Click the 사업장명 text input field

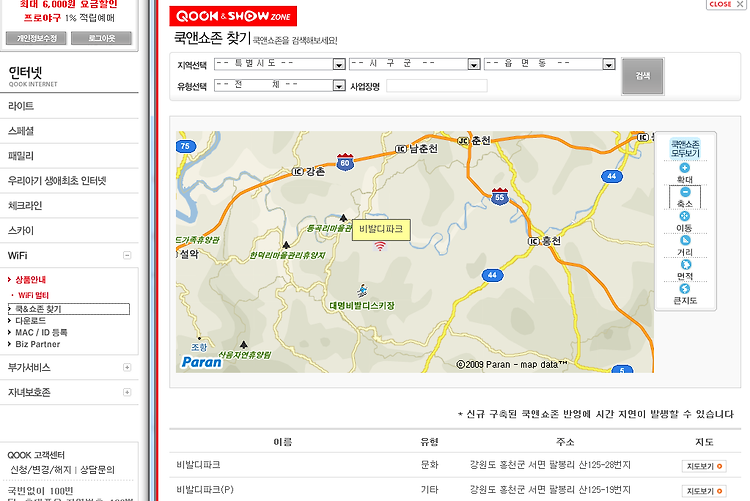click(x=437, y=86)
